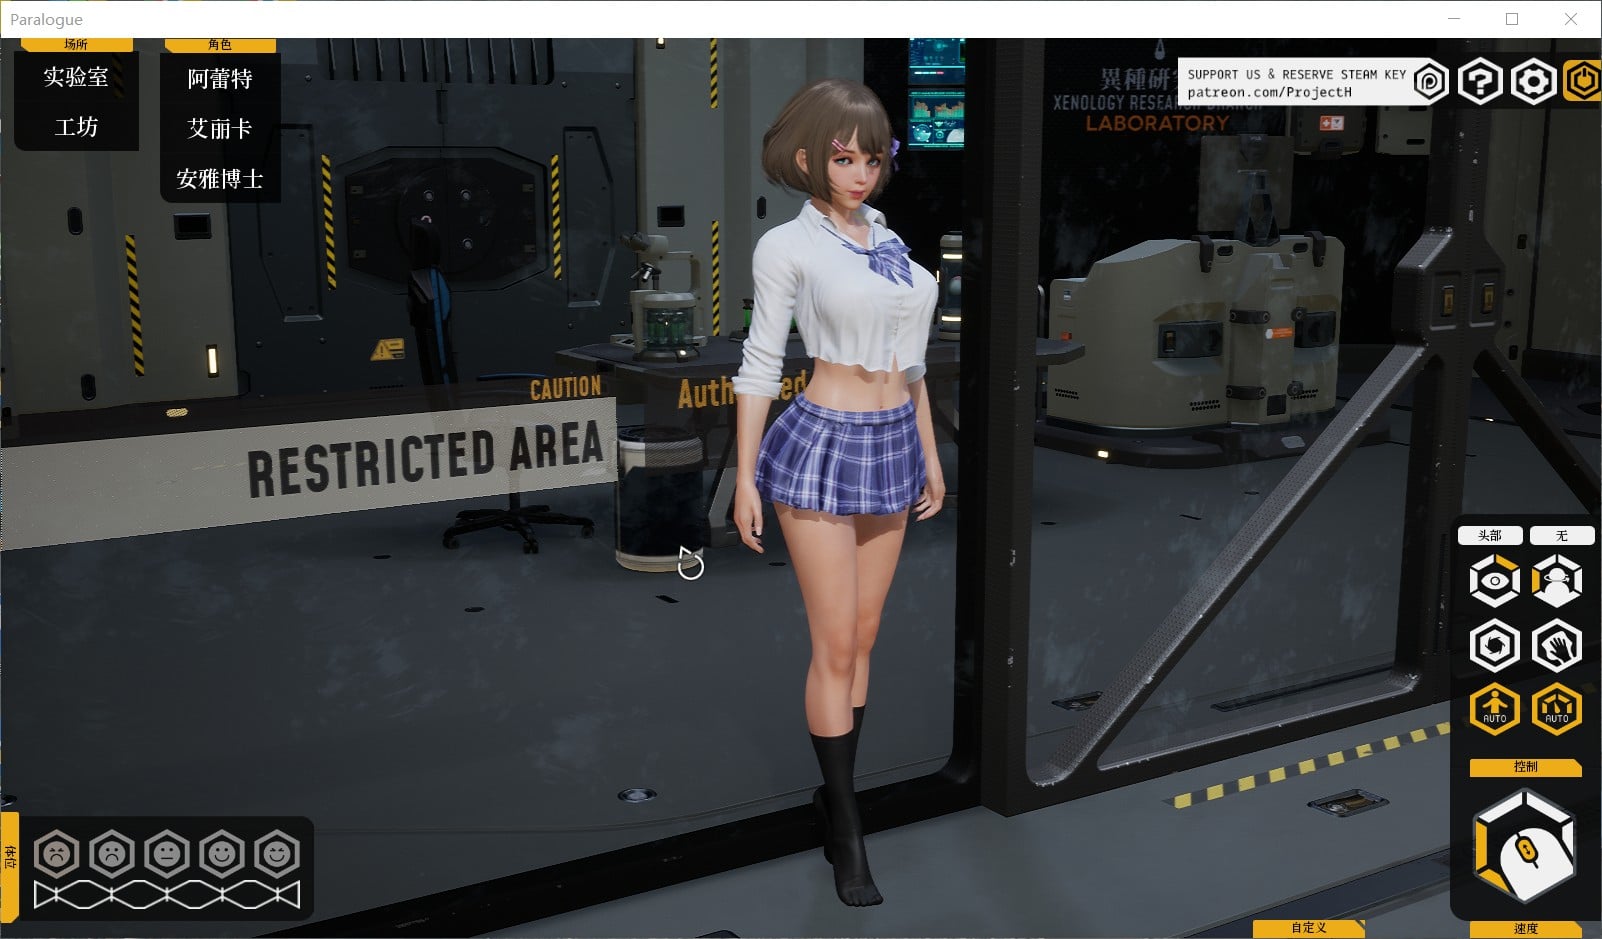This screenshot has width=1602, height=939.
Task: Open the settings gear icon
Action: pyautogui.click(x=1532, y=82)
